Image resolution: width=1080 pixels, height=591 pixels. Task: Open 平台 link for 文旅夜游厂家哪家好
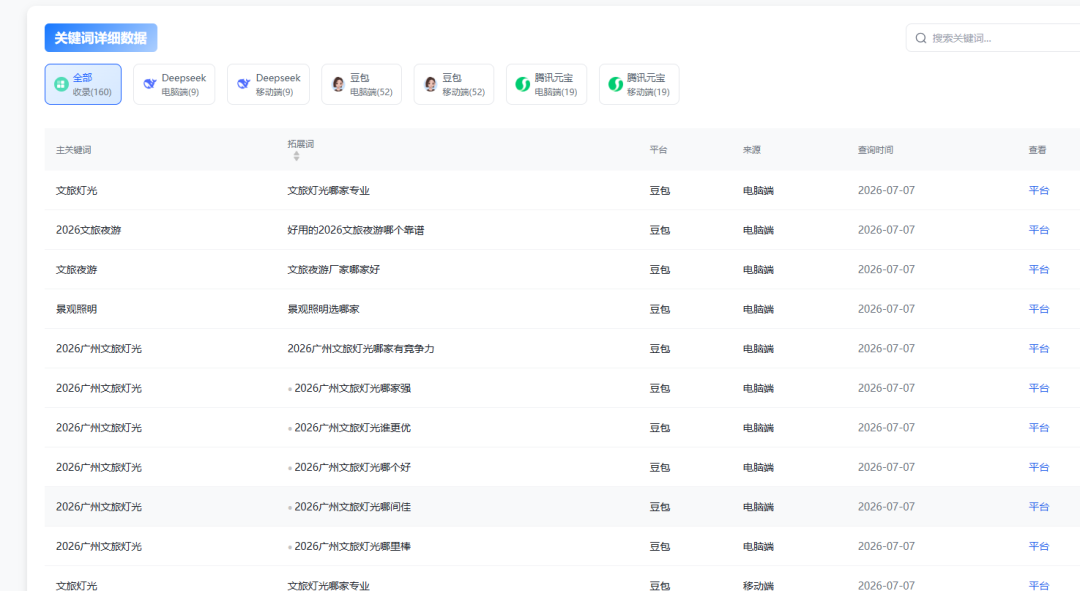point(1039,269)
